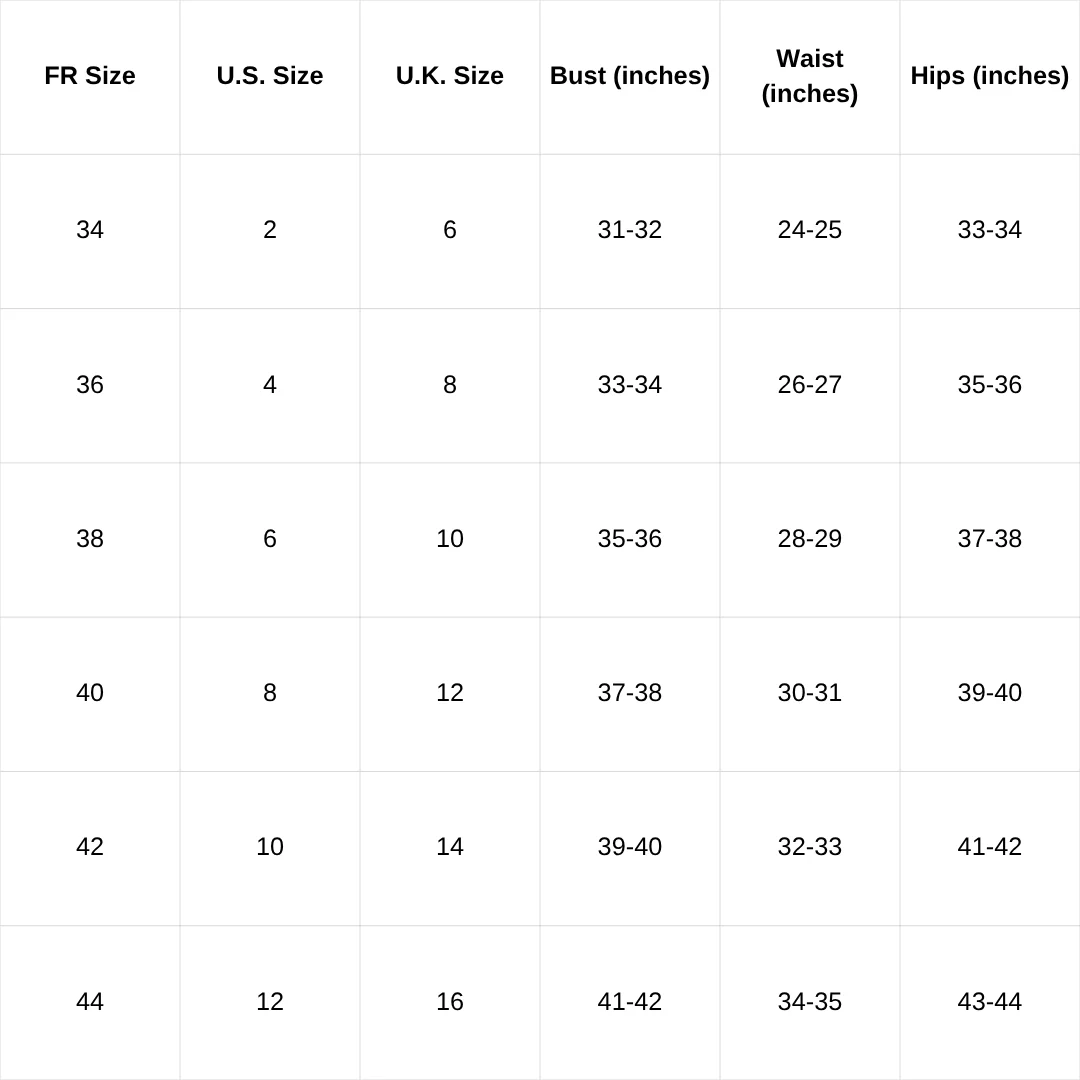Click the FR Size column header
The width and height of the screenshot is (1080, 1080).
click(90, 76)
